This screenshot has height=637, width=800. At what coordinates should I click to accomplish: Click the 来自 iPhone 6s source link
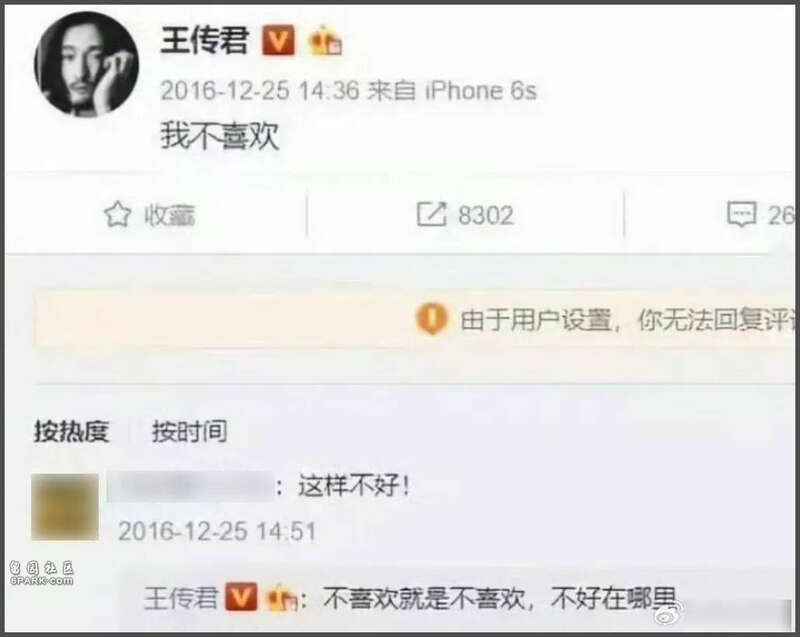pyautogui.click(x=452, y=91)
